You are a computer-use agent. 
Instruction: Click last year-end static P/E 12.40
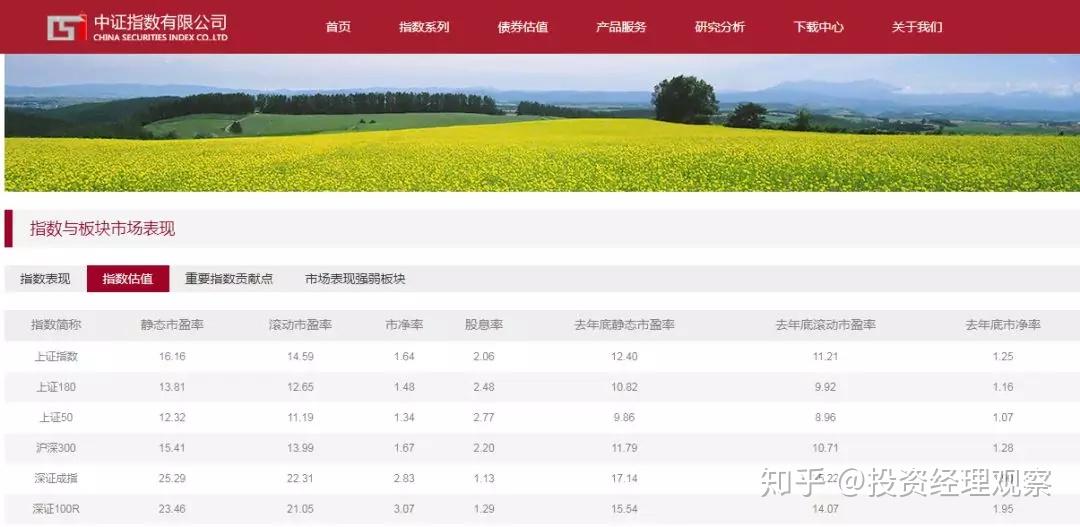click(x=624, y=357)
